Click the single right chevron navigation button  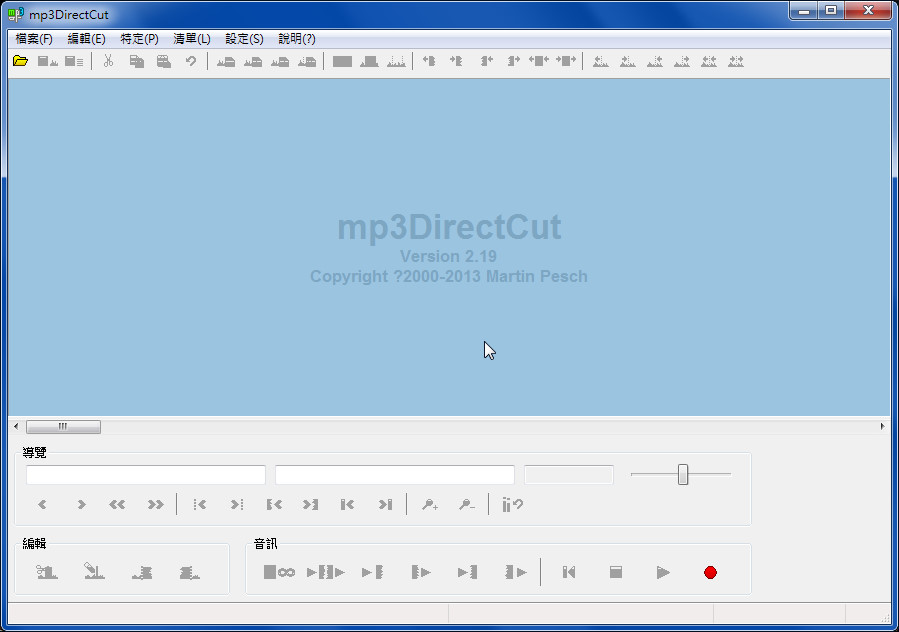click(81, 505)
